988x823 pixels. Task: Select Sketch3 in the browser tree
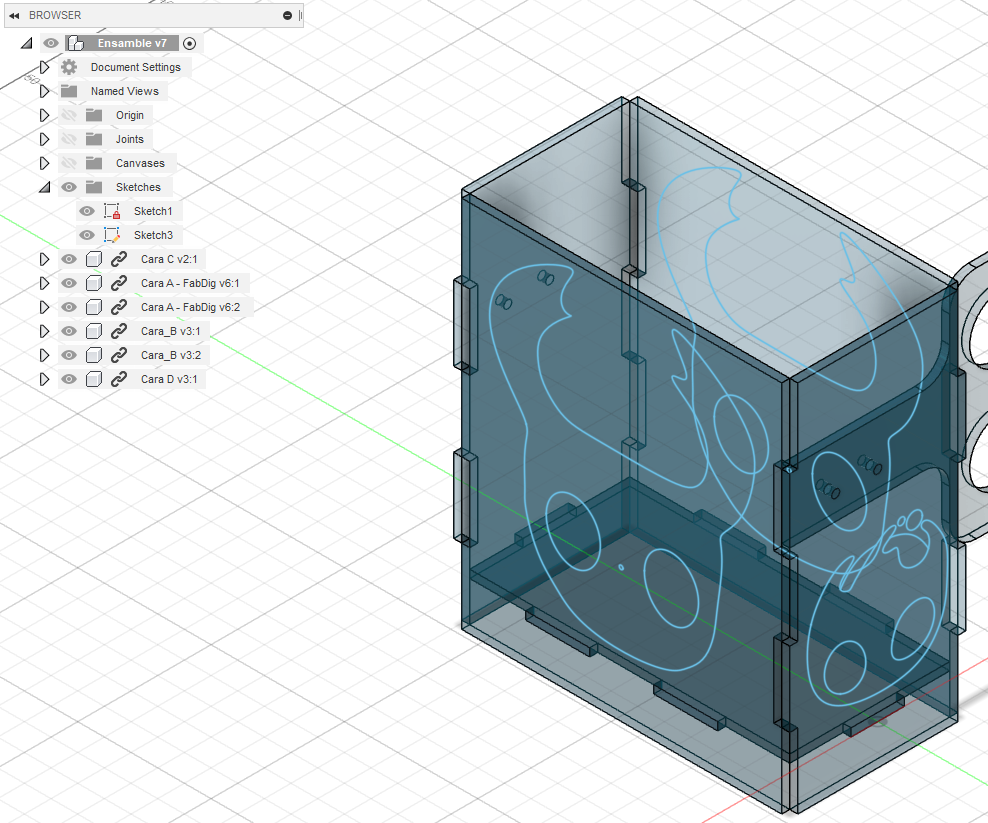click(153, 235)
